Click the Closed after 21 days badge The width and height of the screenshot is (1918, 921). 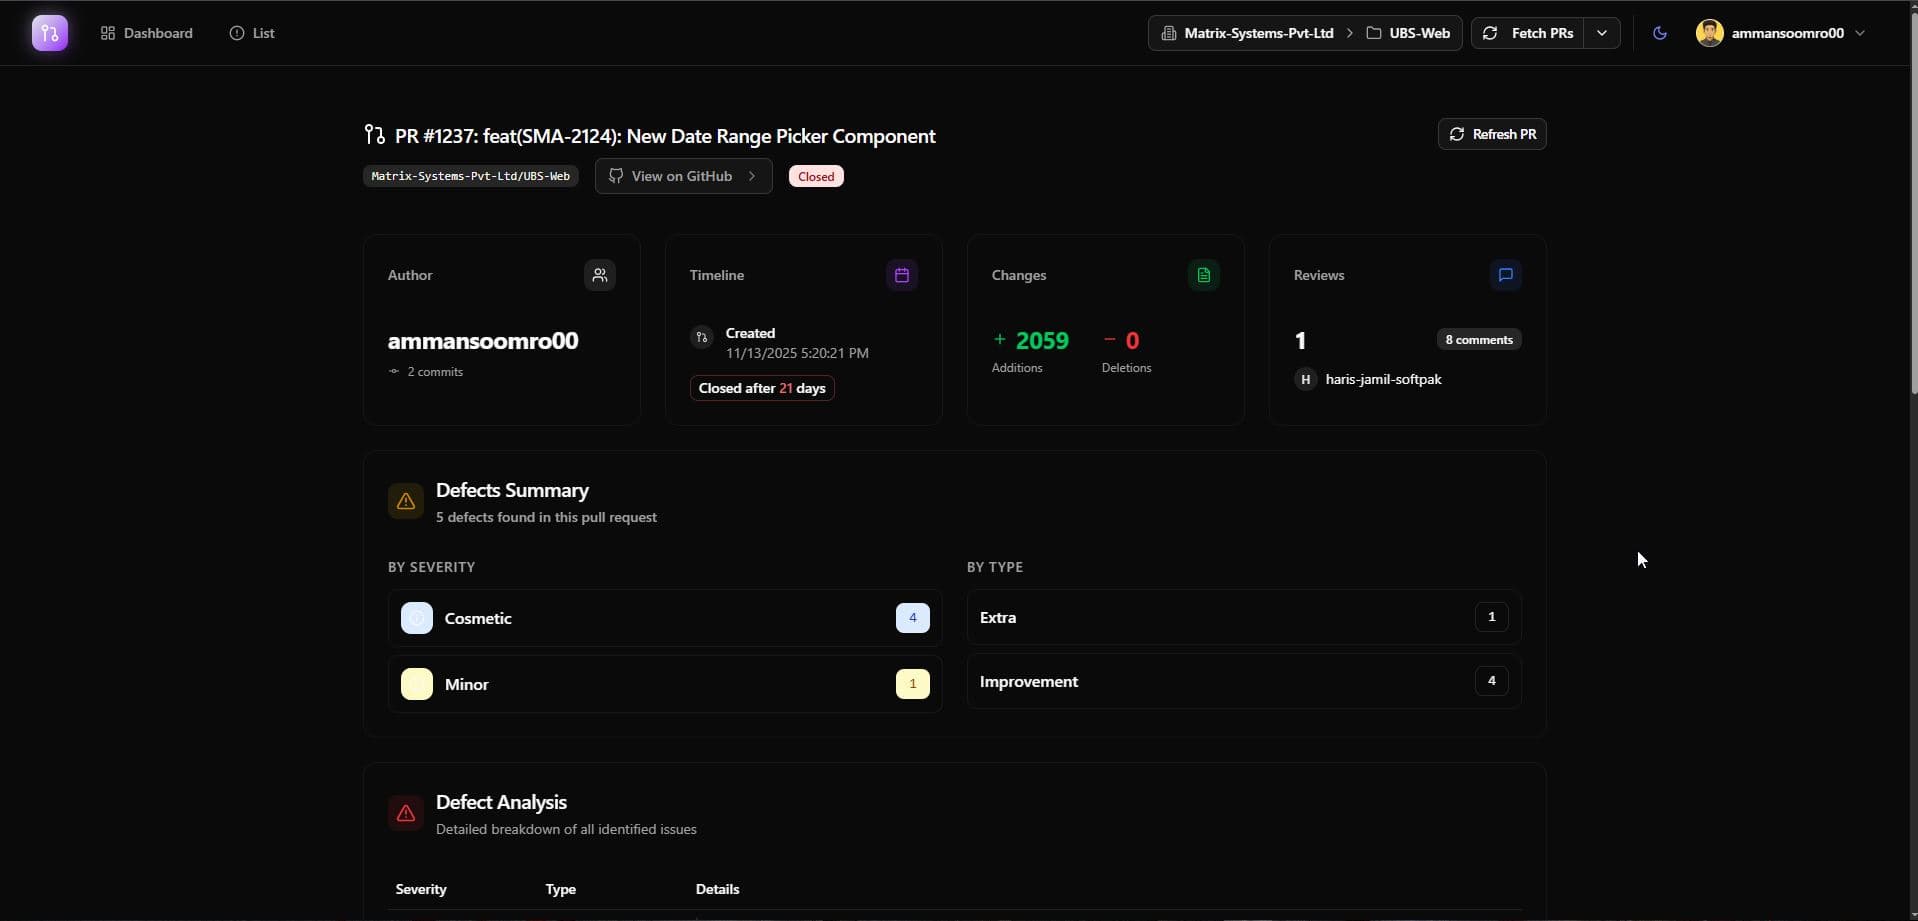click(x=762, y=388)
